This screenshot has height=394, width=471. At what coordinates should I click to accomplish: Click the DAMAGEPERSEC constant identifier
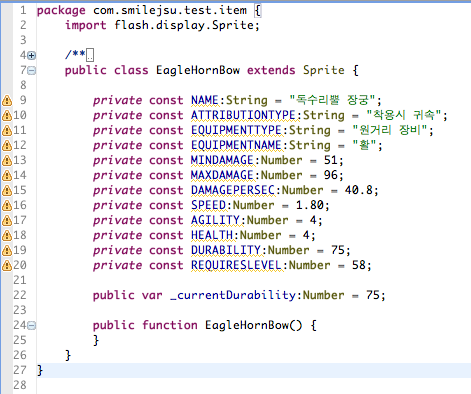click(233, 190)
